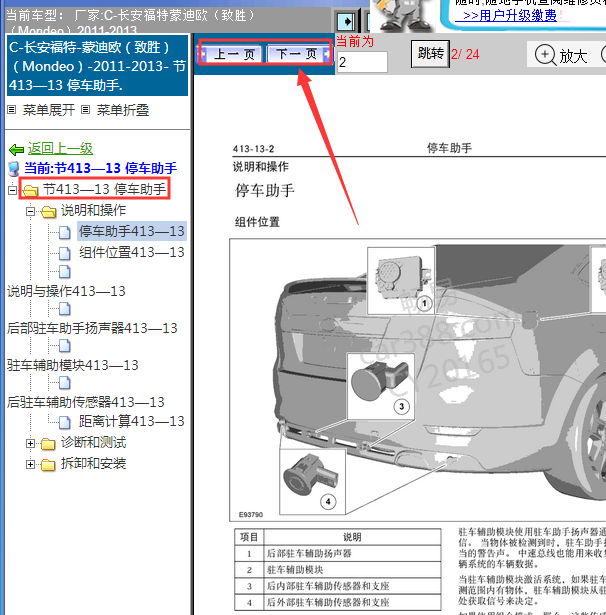Click the 拆卸和安装 folder icon
This screenshot has width=606, height=615.
point(48,465)
